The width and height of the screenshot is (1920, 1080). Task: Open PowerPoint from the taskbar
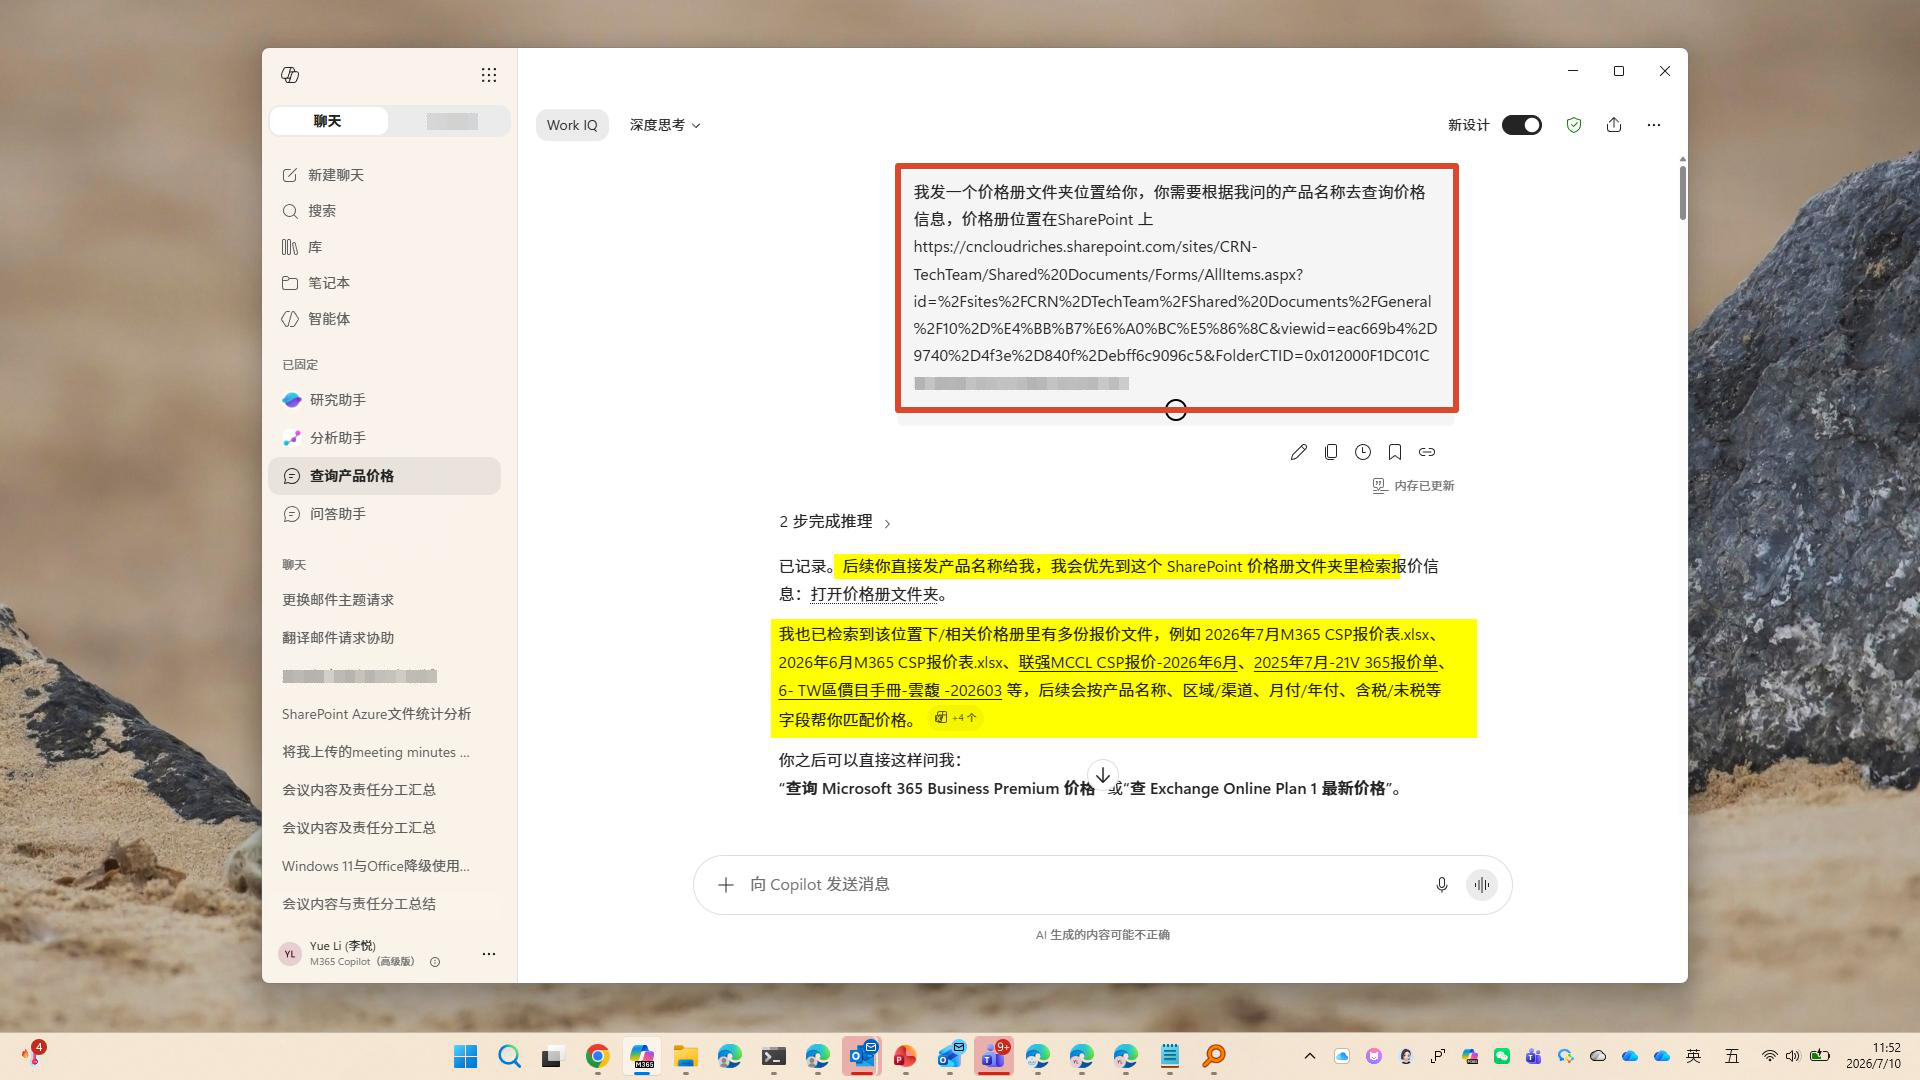[x=905, y=1056]
